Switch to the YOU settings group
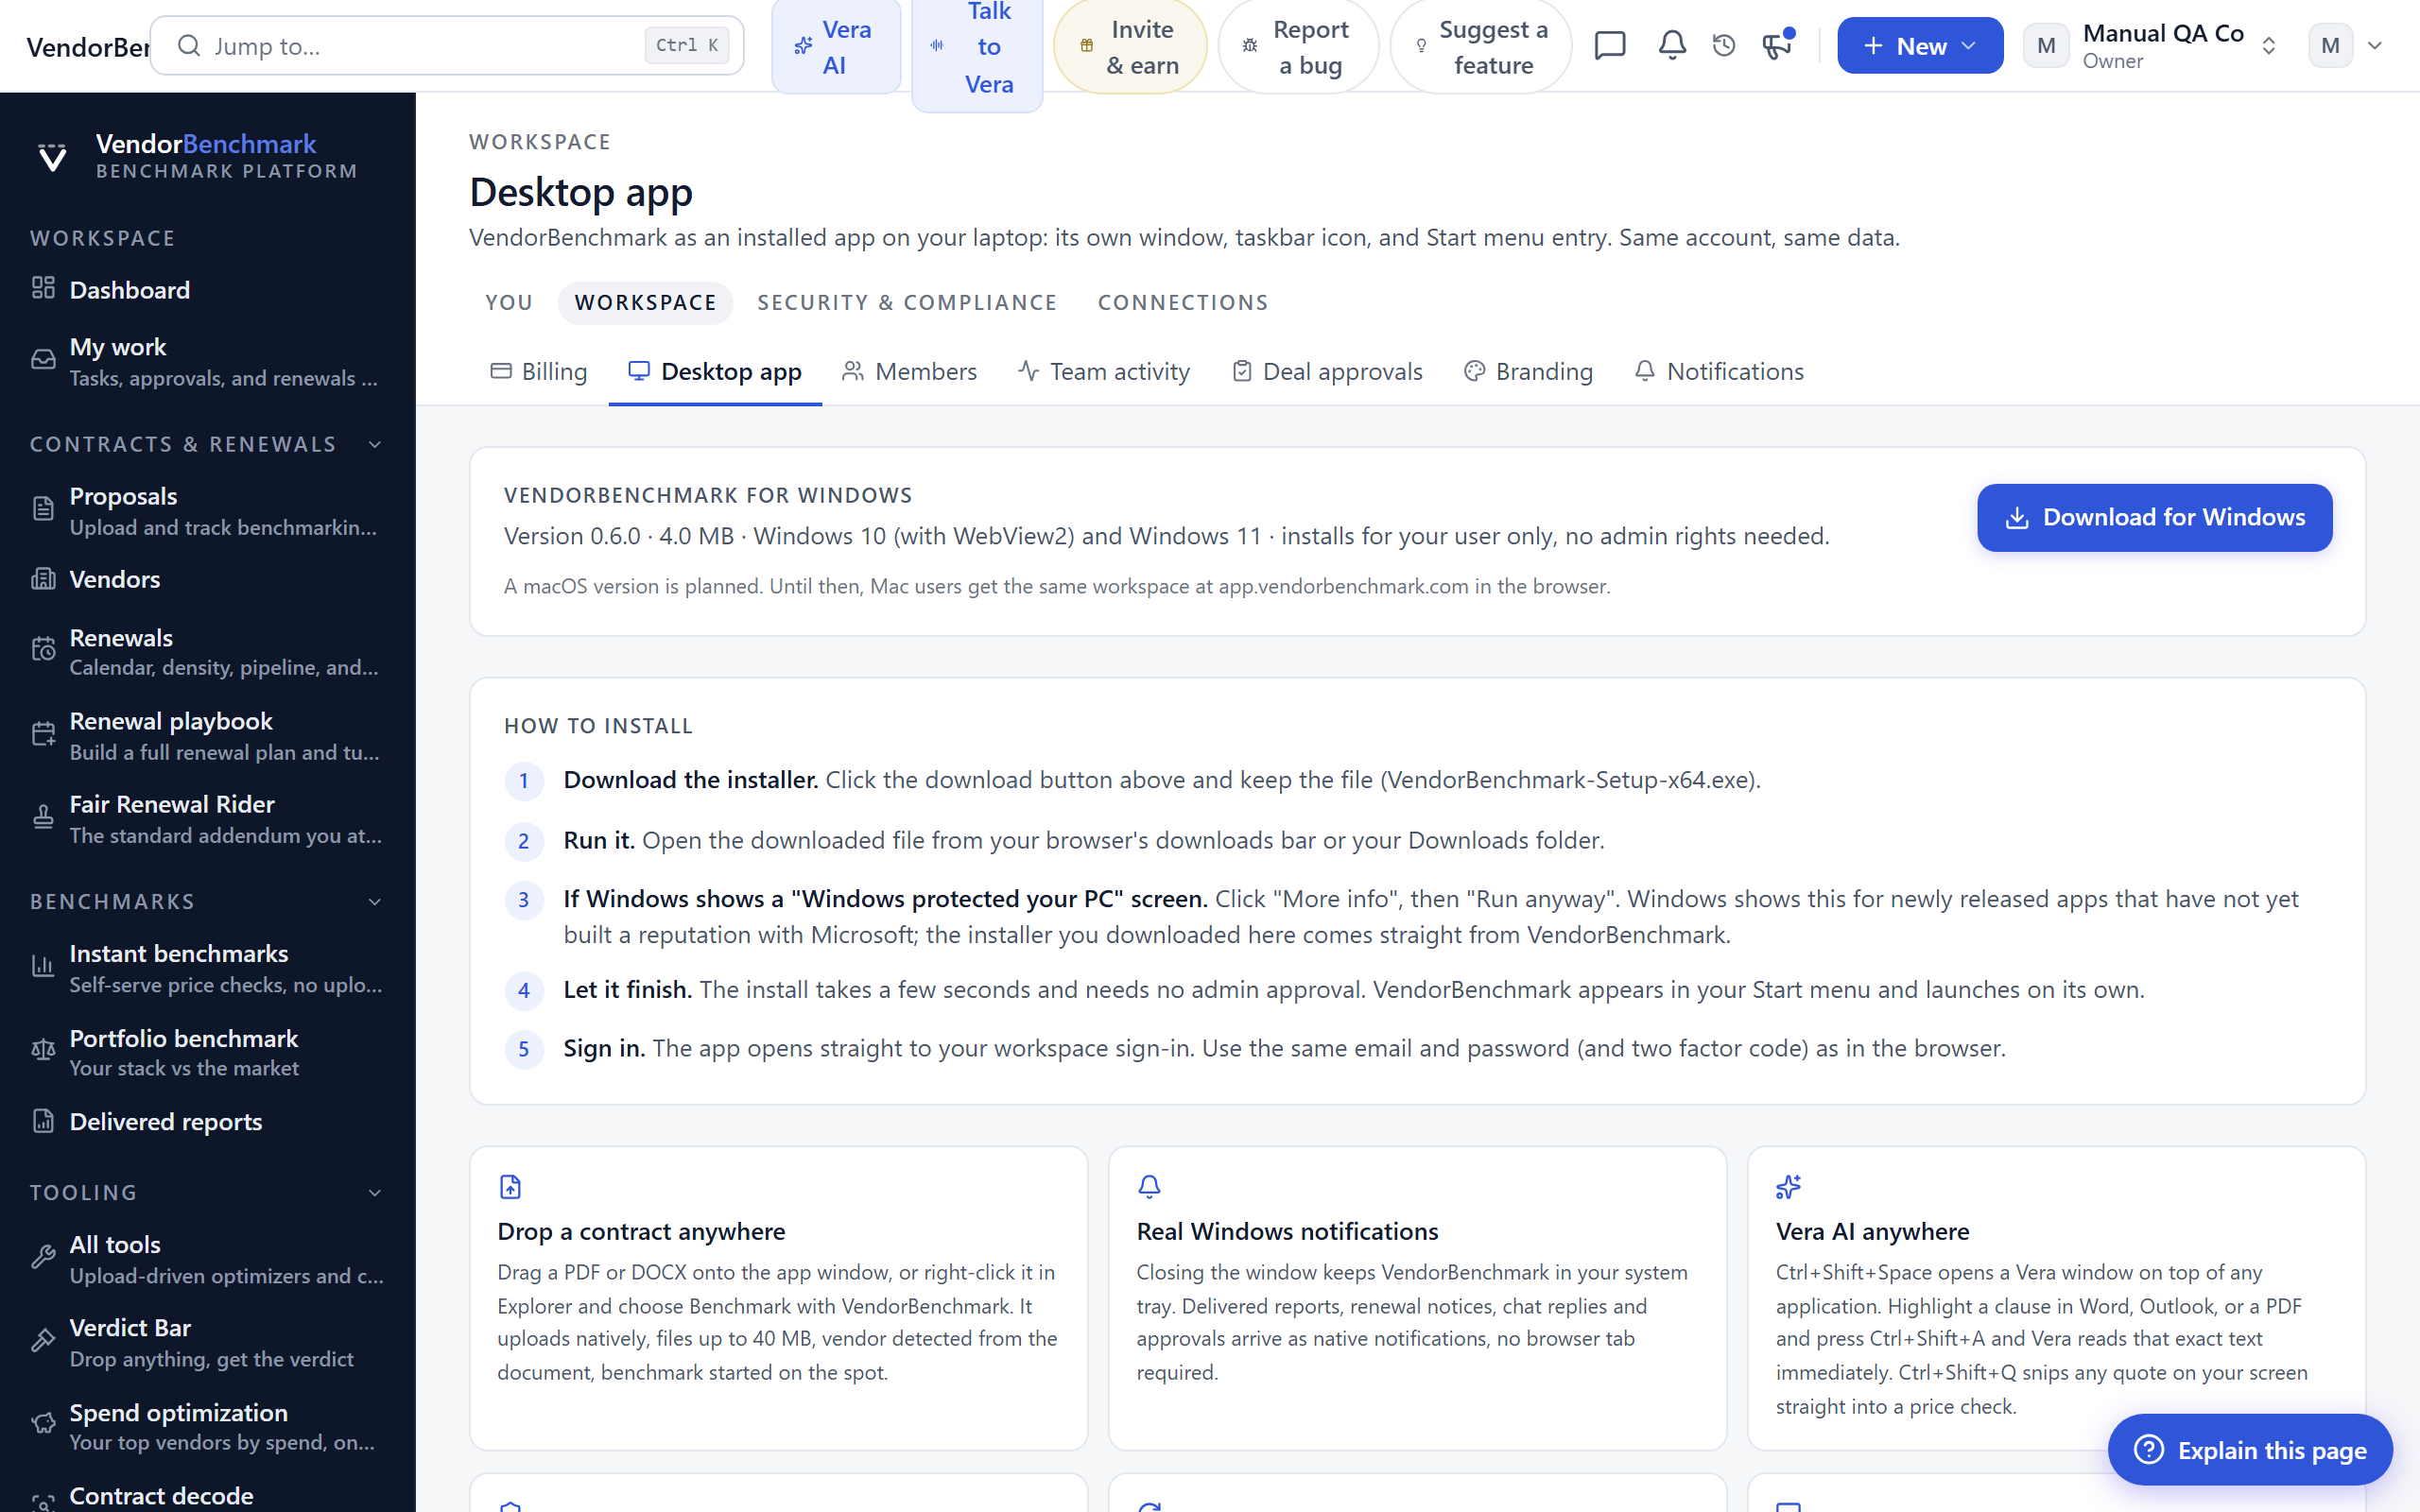 click(509, 303)
